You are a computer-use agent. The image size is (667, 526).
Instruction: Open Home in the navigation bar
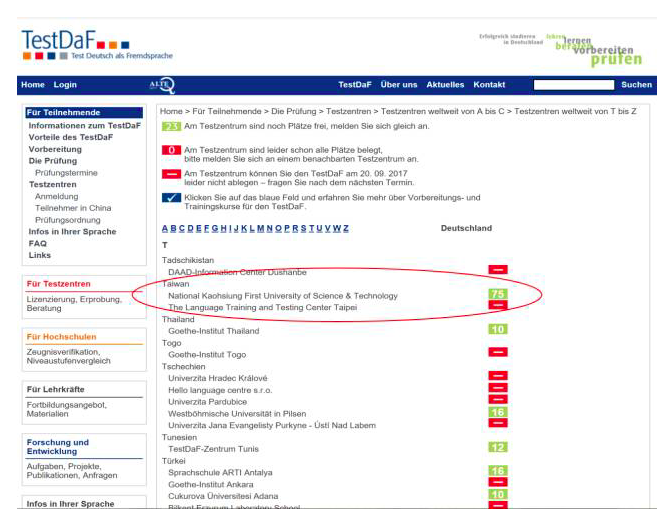[33, 85]
